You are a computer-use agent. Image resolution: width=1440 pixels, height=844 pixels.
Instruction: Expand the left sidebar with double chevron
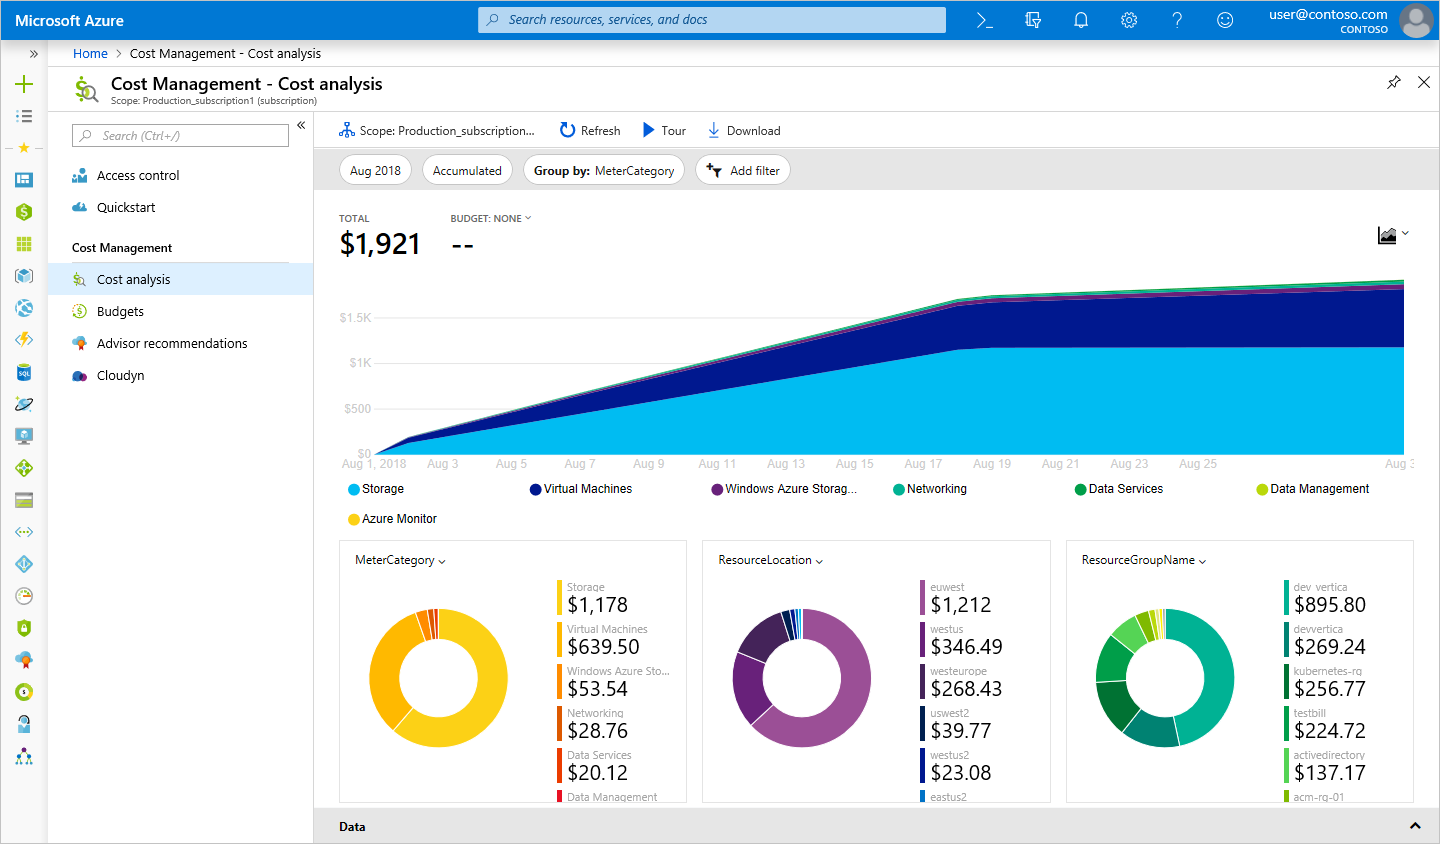pyautogui.click(x=33, y=54)
